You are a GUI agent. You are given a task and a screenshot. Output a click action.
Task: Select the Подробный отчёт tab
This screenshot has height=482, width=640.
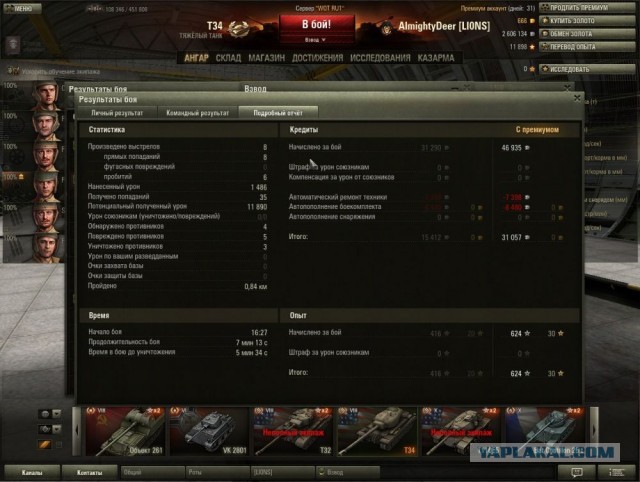click(278, 113)
